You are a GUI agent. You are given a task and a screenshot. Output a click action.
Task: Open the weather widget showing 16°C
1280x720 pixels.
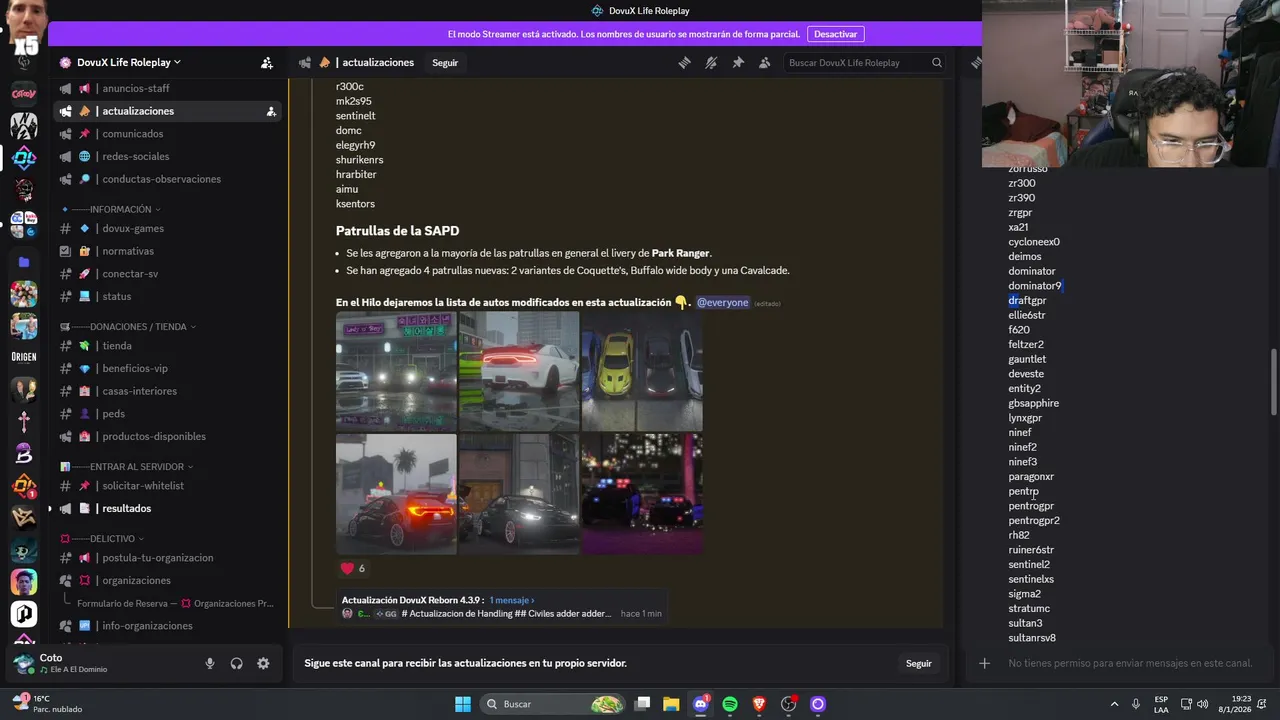coord(47,704)
